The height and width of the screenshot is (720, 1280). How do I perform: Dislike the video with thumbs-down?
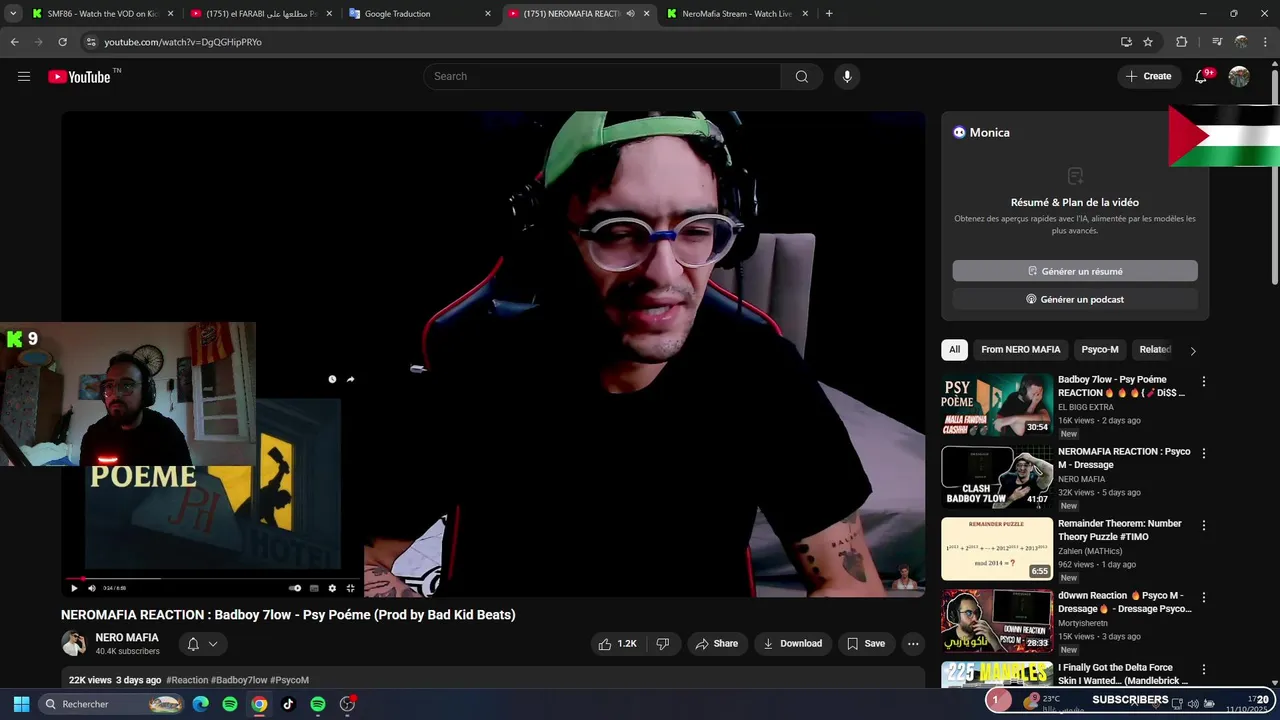(663, 644)
